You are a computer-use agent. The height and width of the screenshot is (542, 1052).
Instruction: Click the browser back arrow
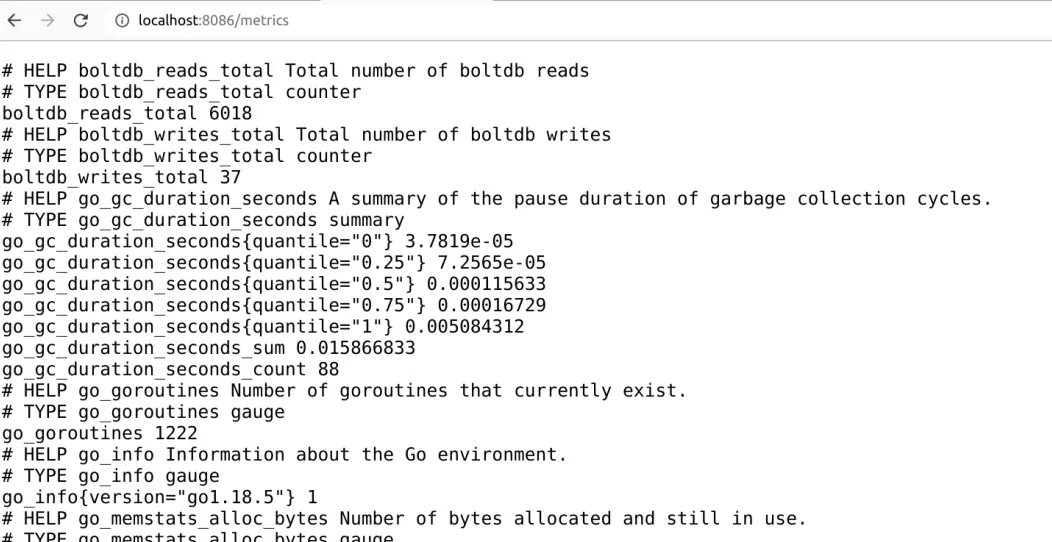pos(15,20)
